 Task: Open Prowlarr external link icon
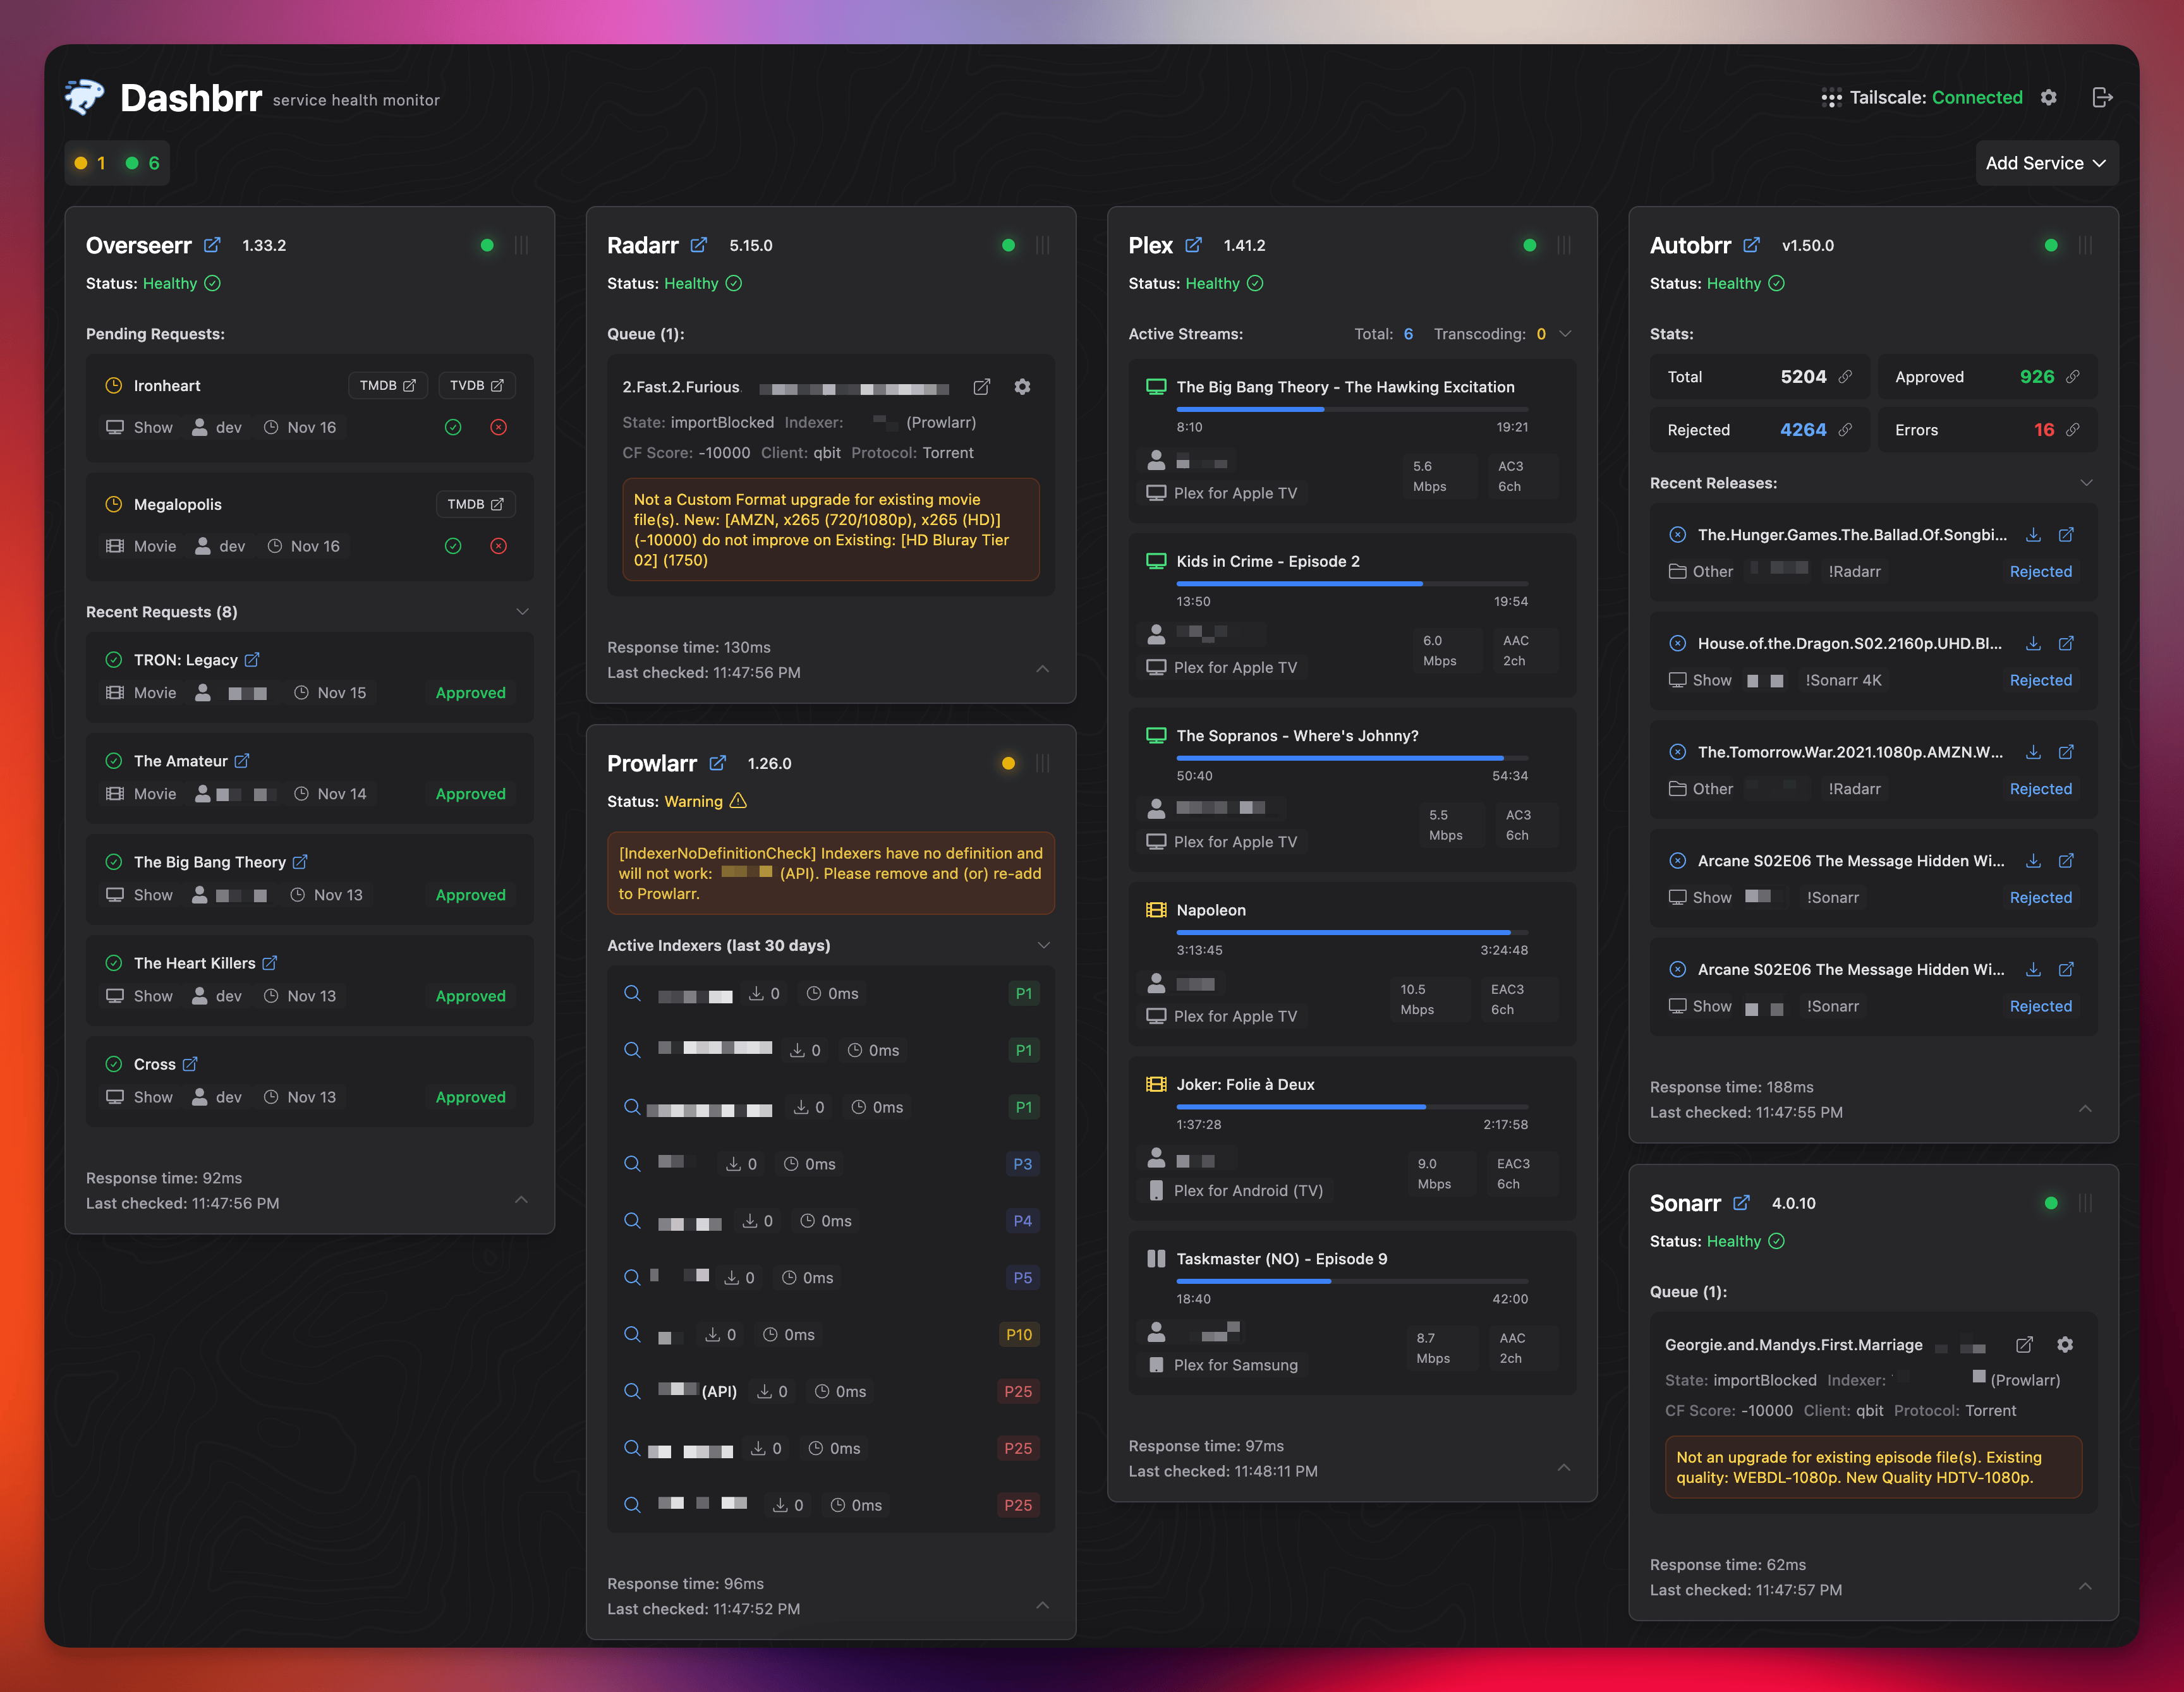coord(717,763)
